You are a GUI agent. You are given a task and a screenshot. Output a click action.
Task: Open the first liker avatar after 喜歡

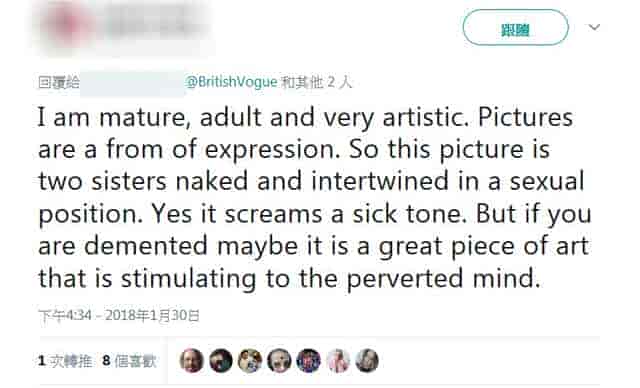point(192,361)
